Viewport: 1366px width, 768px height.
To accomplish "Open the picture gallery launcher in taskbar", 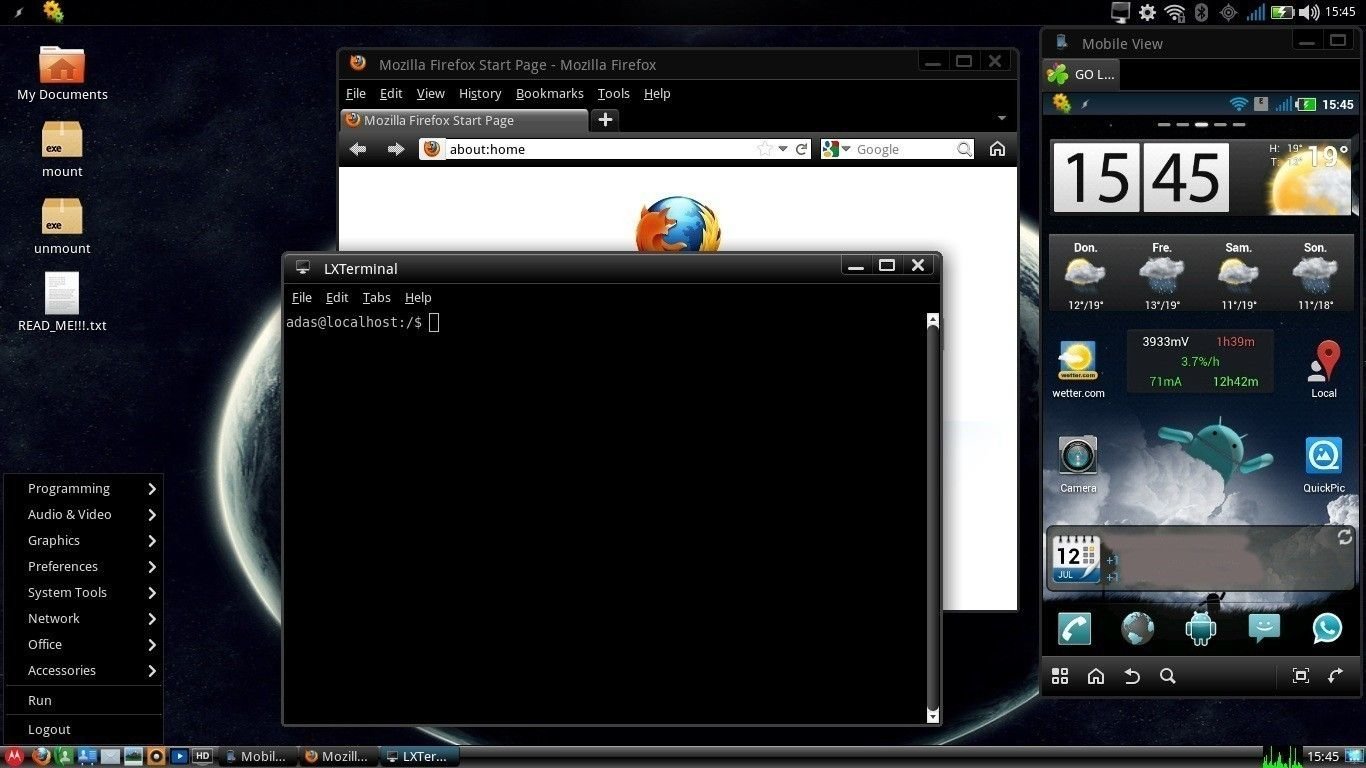I will pyautogui.click(x=133, y=756).
